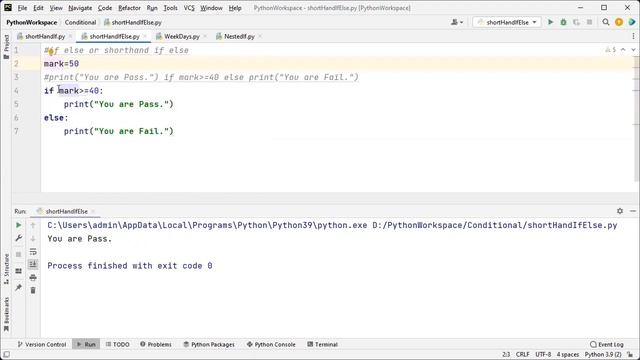Image resolution: width=640 pixels, height=360 pixels.
Task: Open the Version Control tool window
Action: pyautogui.click(x=42, y=344)
